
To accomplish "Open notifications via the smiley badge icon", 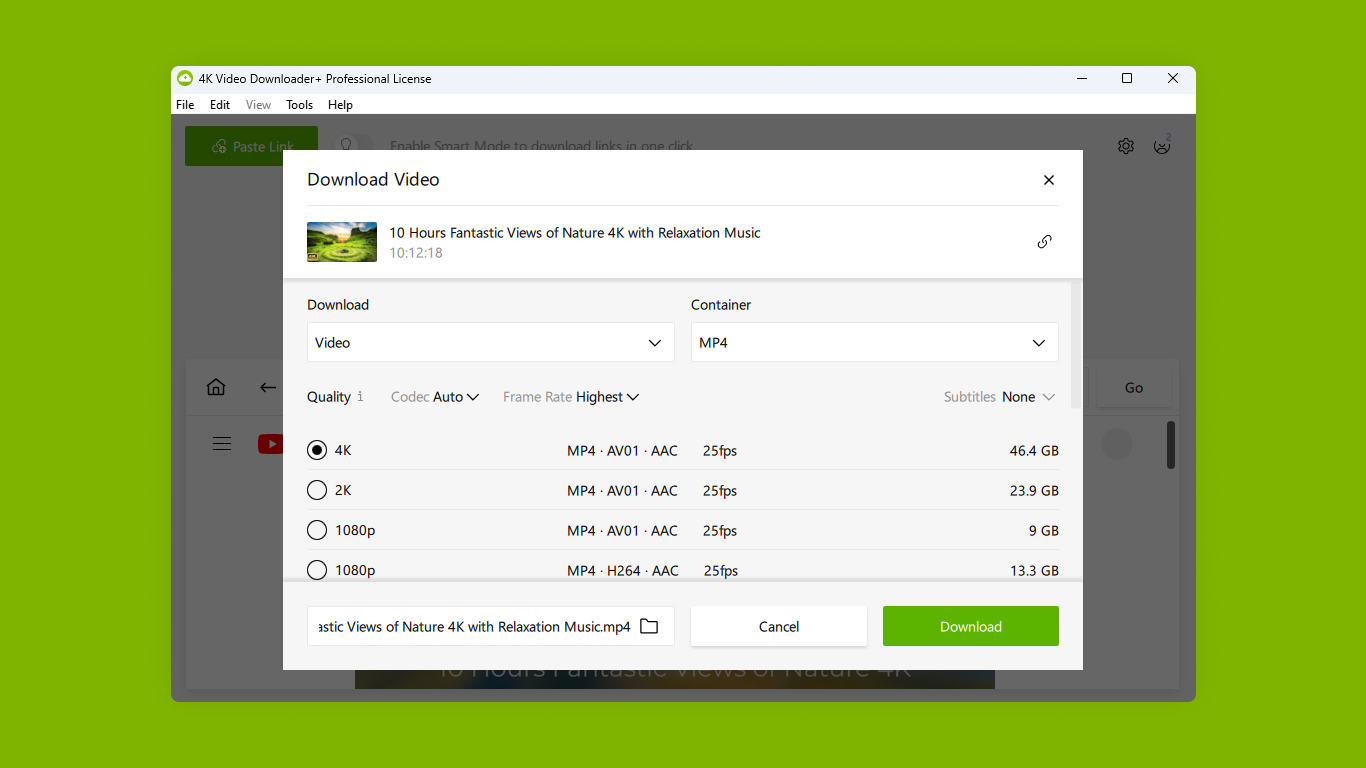I will click(1161, 146).
